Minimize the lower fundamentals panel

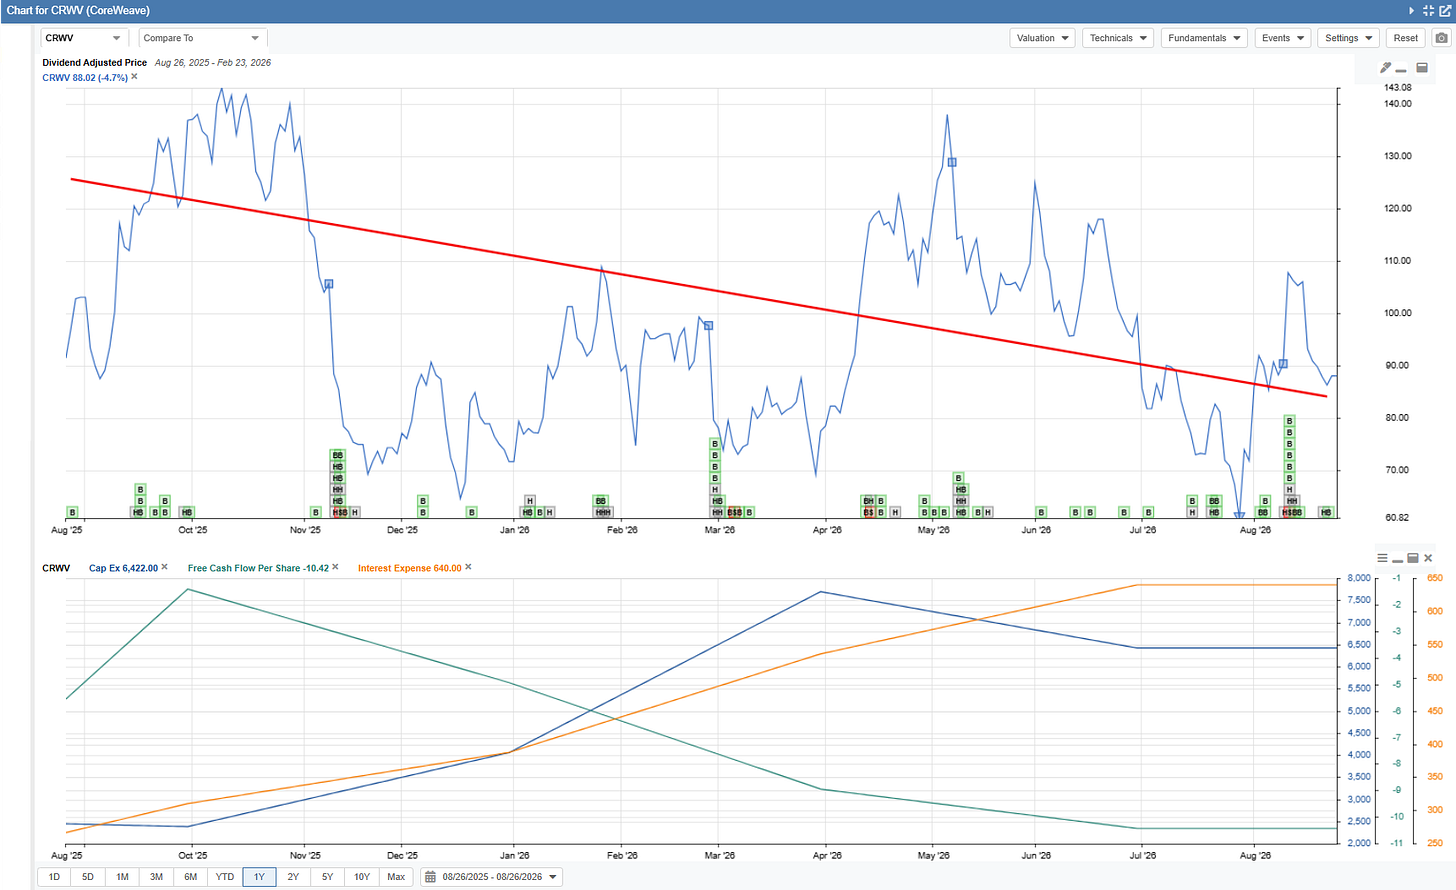pyautogui.click(x=1397, y=559)
